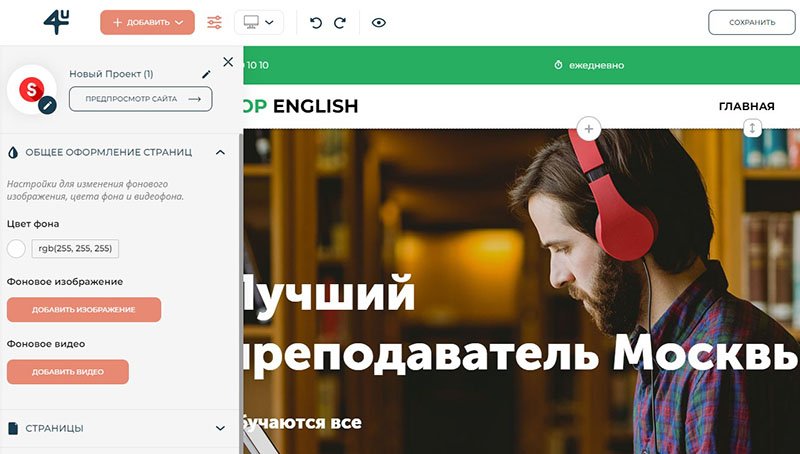Click the Предпросмотр сайта button
Screen dimensions: 800x454
pyautogui.click(x=141, y=99)
